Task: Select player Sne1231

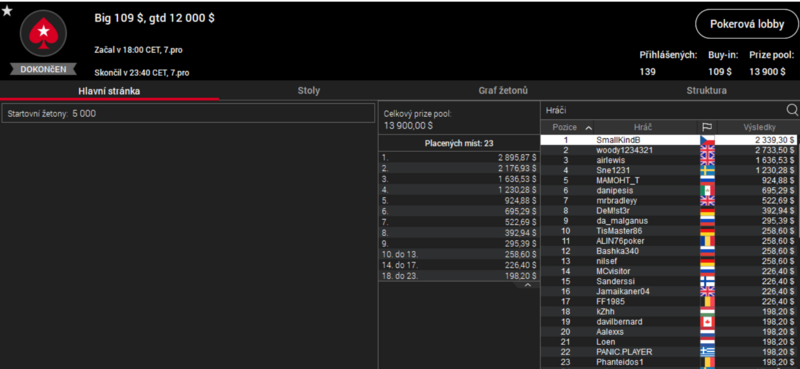Action: 668,170
